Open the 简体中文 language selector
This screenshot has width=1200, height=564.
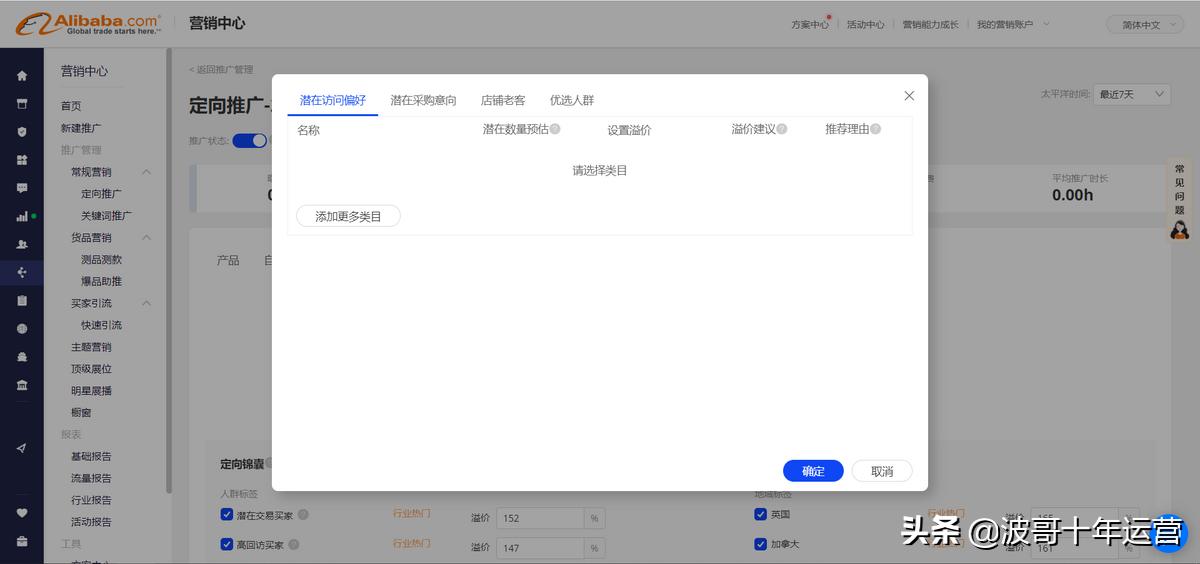[1144, 24]
